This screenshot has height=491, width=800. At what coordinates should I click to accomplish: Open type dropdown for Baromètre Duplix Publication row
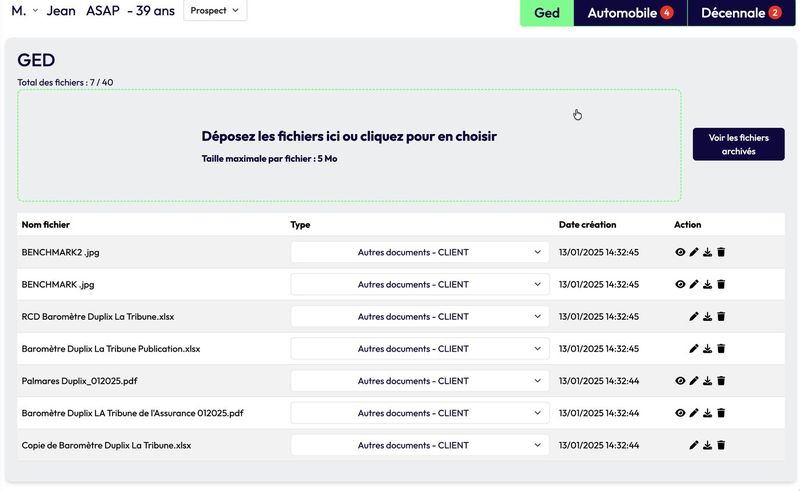pyautogui.click(x=420, y=349)
